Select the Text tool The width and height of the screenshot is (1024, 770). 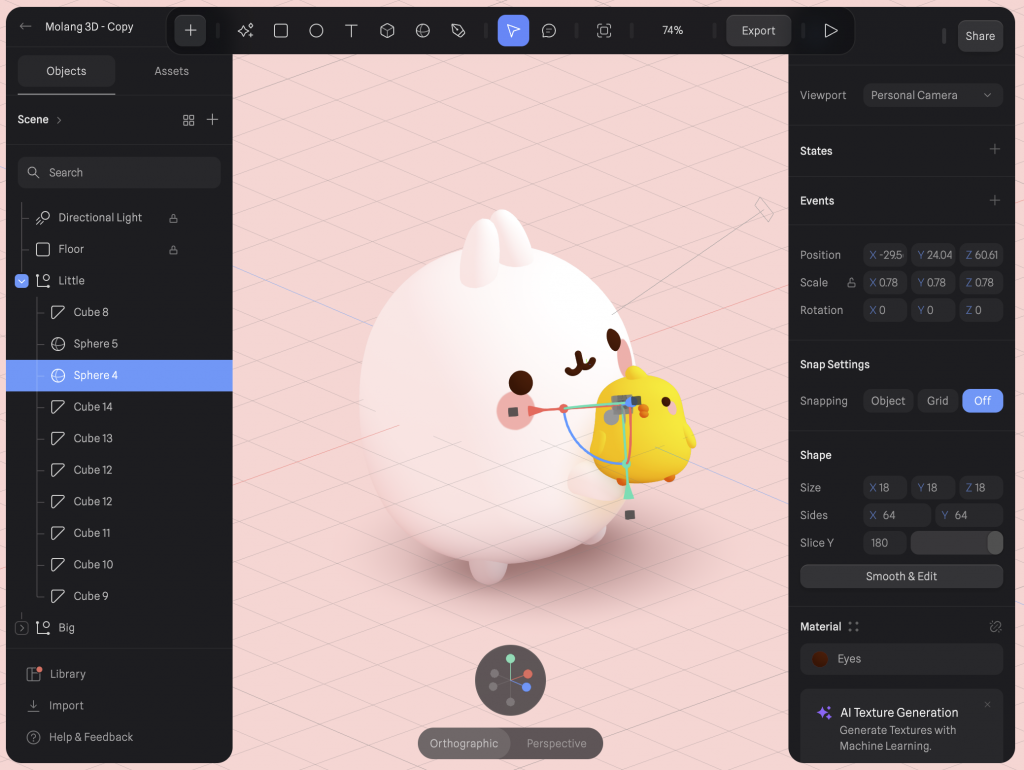(351, 31)
